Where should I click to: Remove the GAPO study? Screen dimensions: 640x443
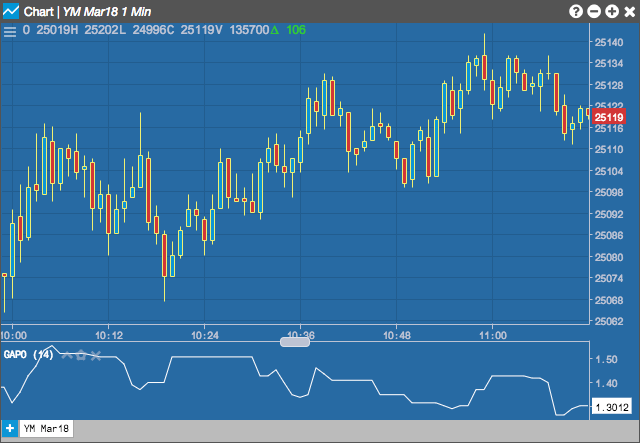[96, 356]
